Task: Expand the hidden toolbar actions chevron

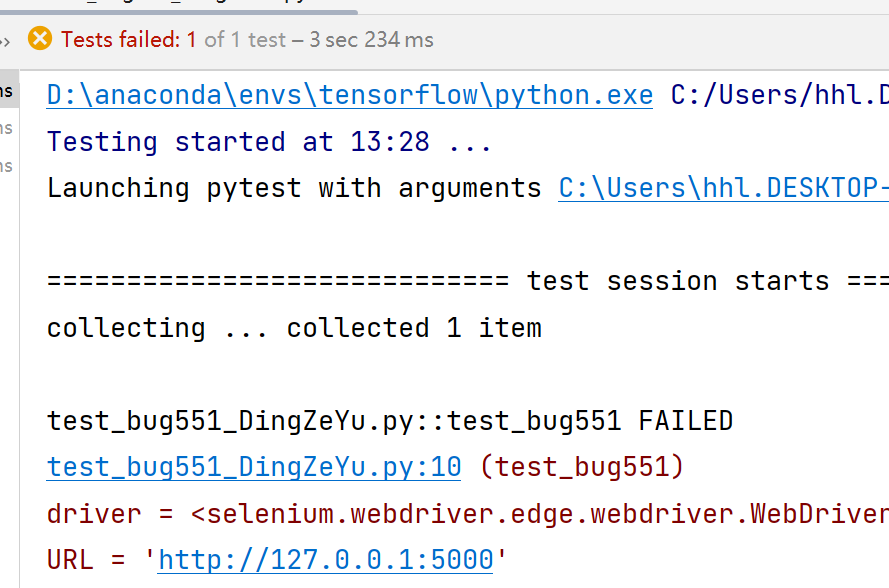Action: 5,40
